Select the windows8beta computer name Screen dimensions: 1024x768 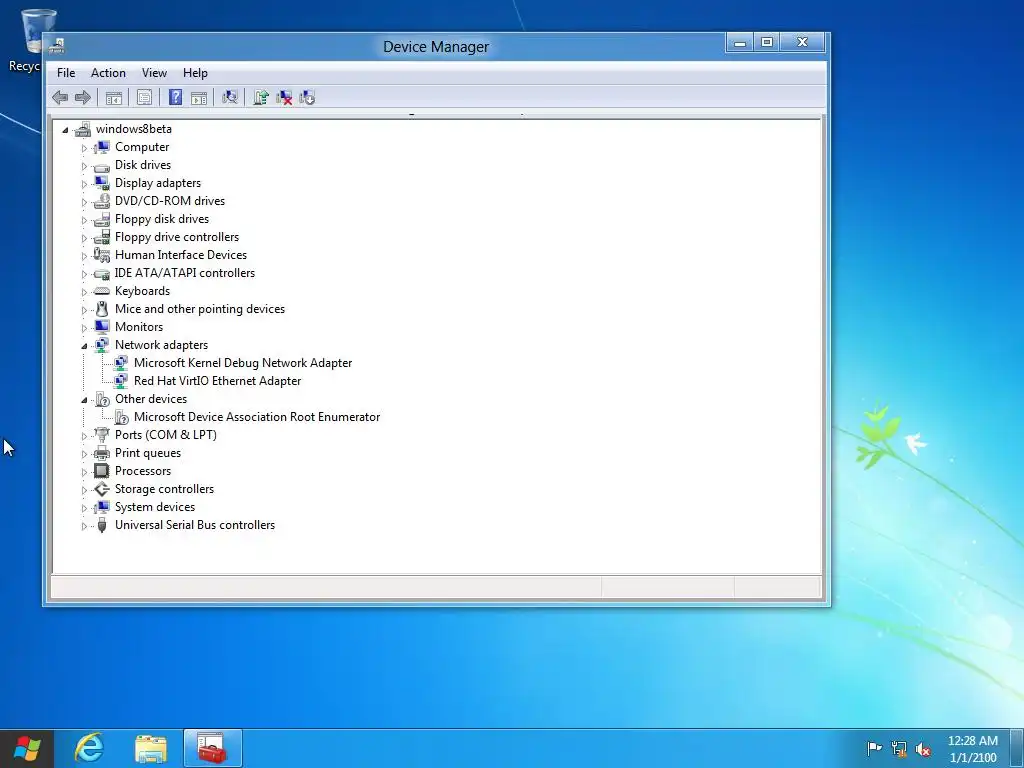pos(134,129)
